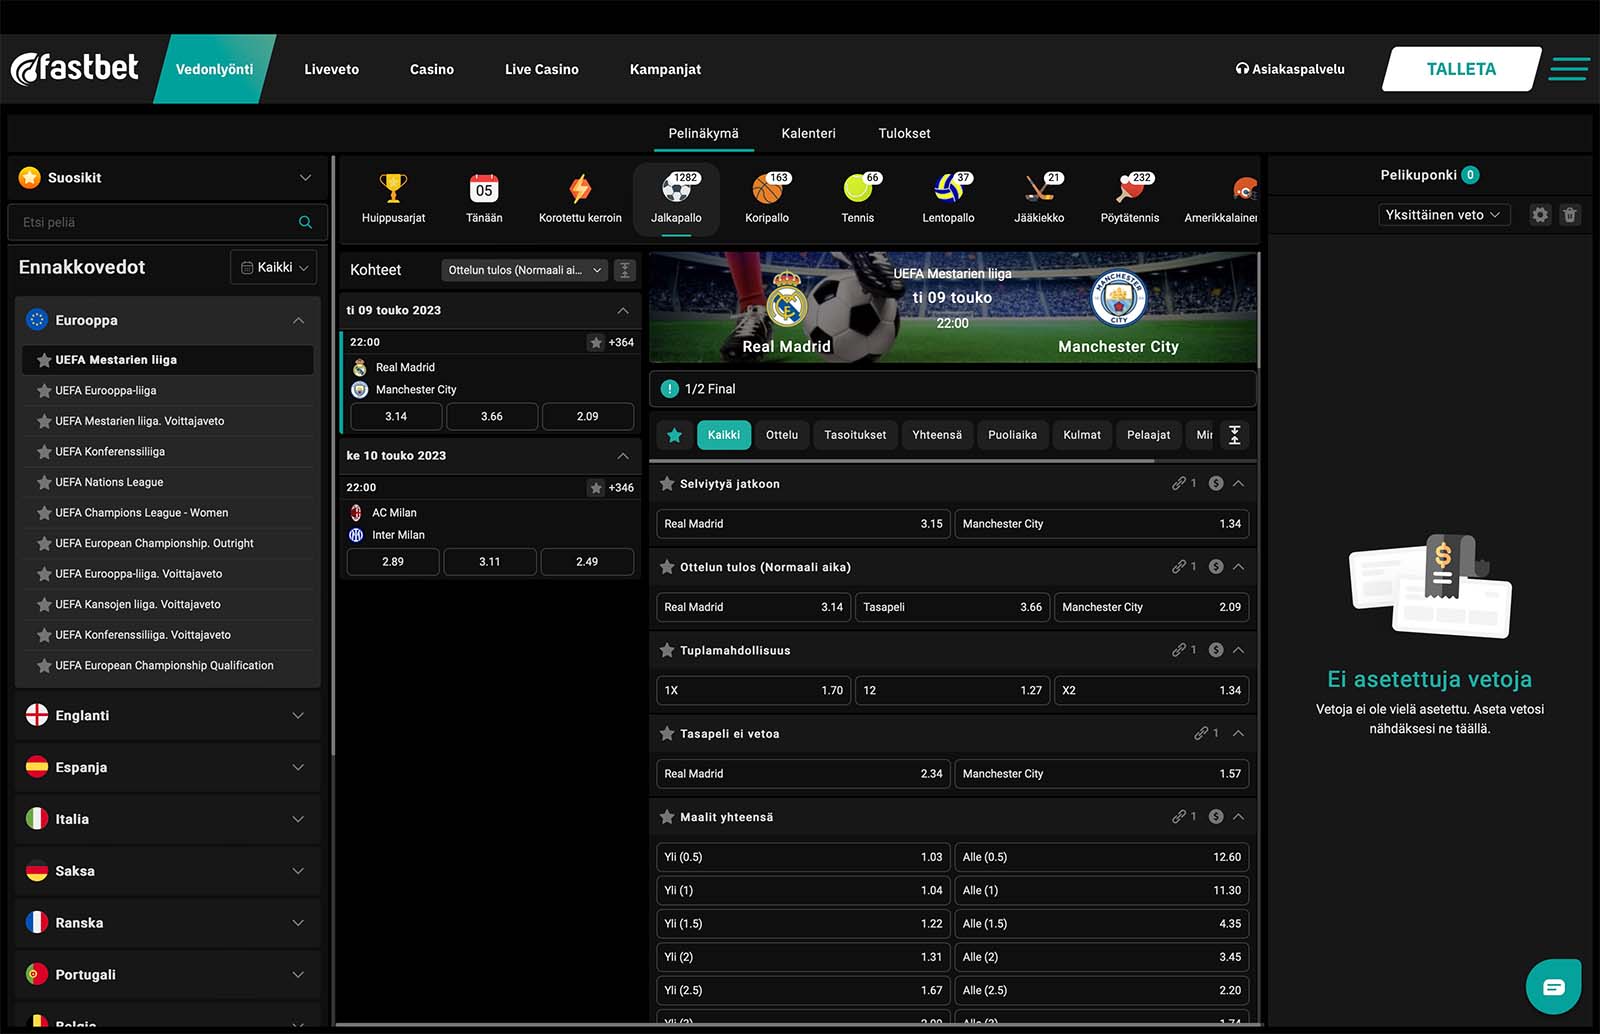Click the TALLETA deposit button
This screenshot has width=1600, height=1034.
click(1461, 69)
